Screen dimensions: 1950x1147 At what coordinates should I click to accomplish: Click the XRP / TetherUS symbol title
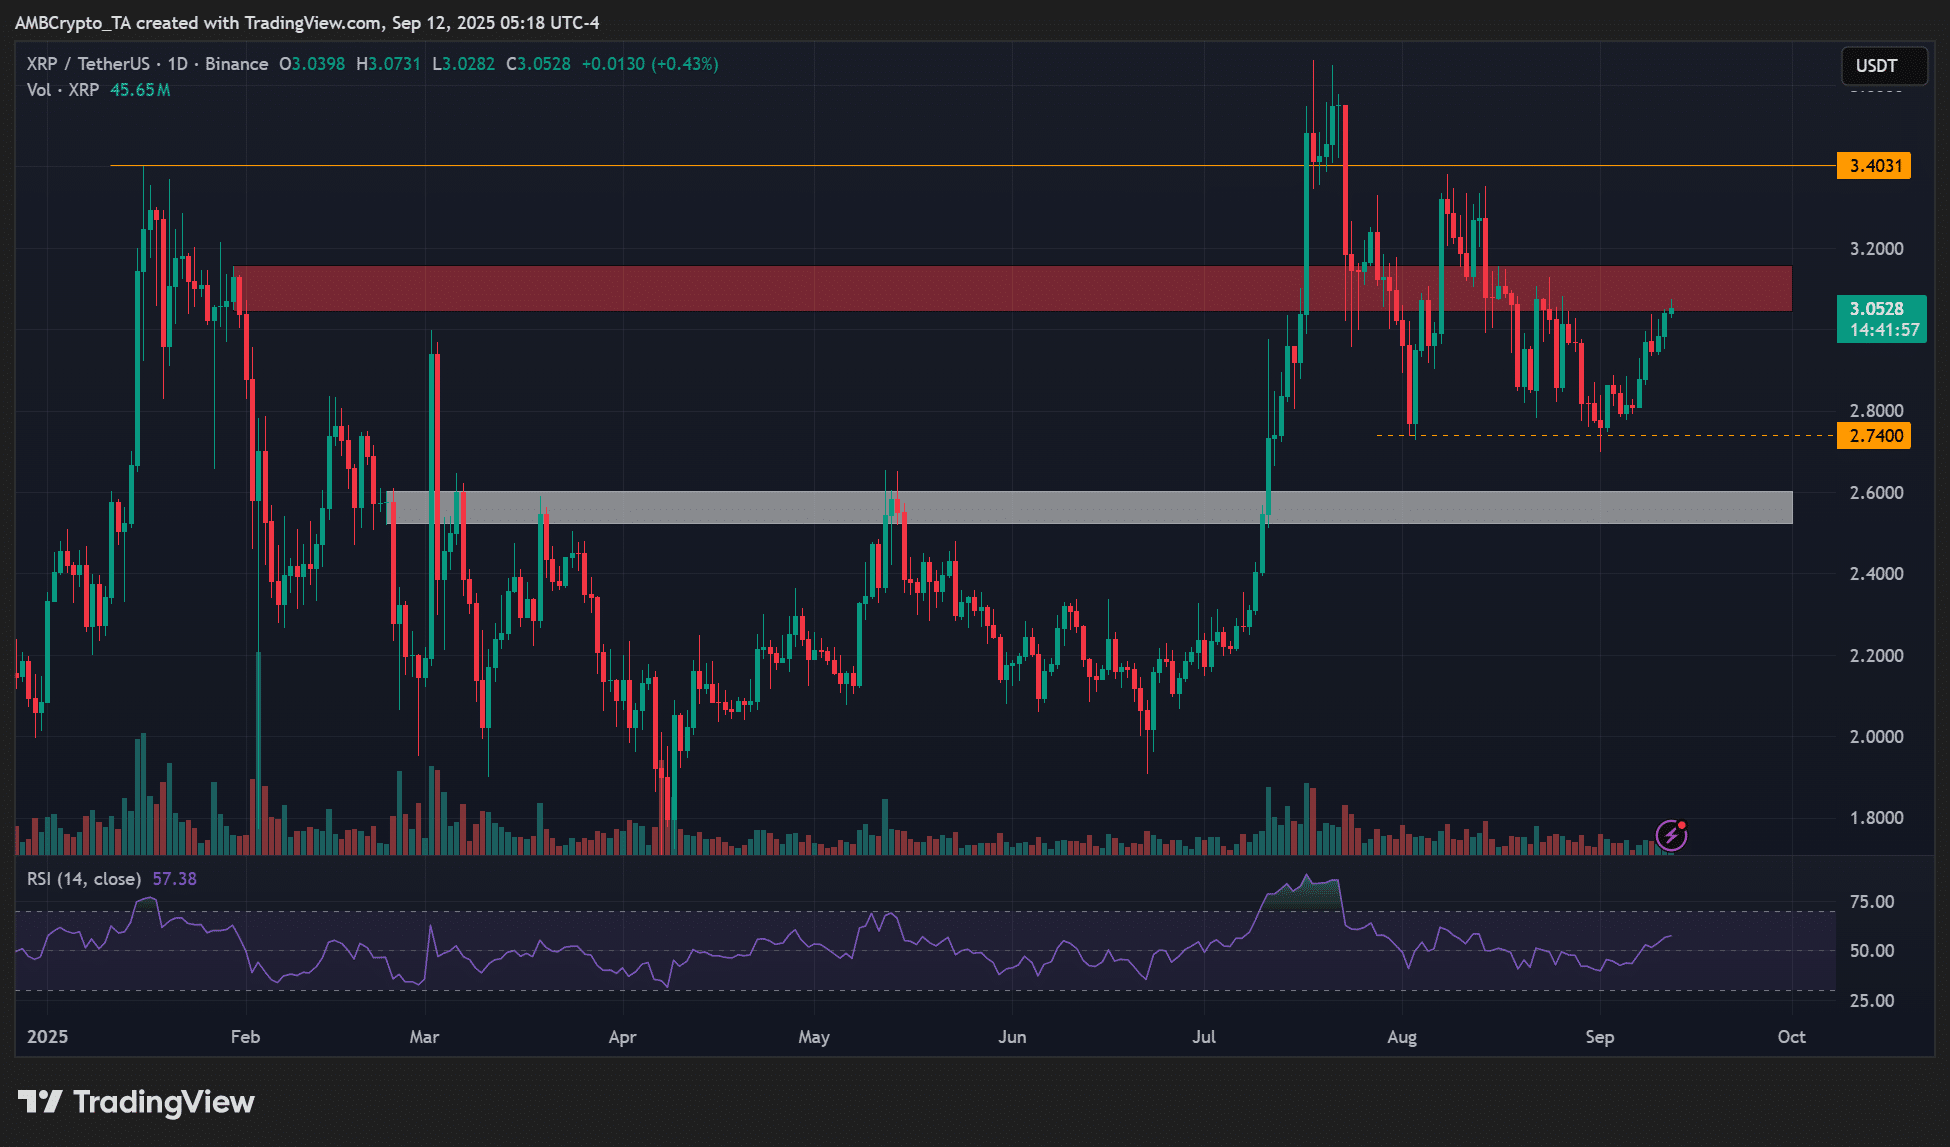pyautogui.click(x=88, y=64)
